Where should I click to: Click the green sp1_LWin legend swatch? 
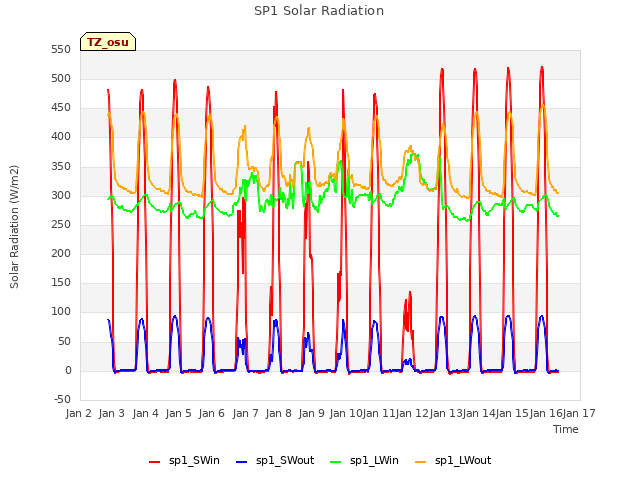click(335, 462)
